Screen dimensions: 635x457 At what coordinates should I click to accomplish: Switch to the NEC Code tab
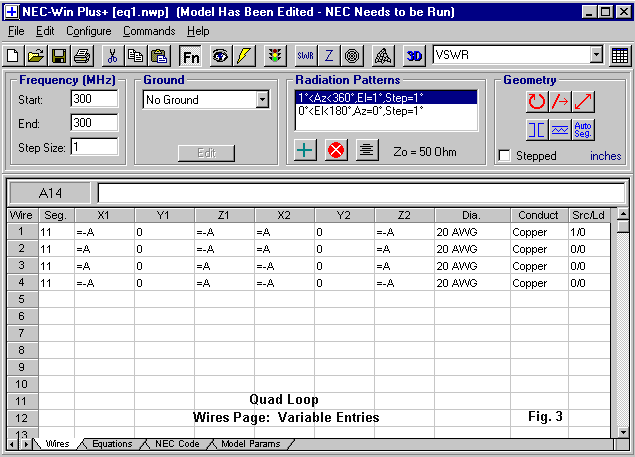tap(178, 443)
